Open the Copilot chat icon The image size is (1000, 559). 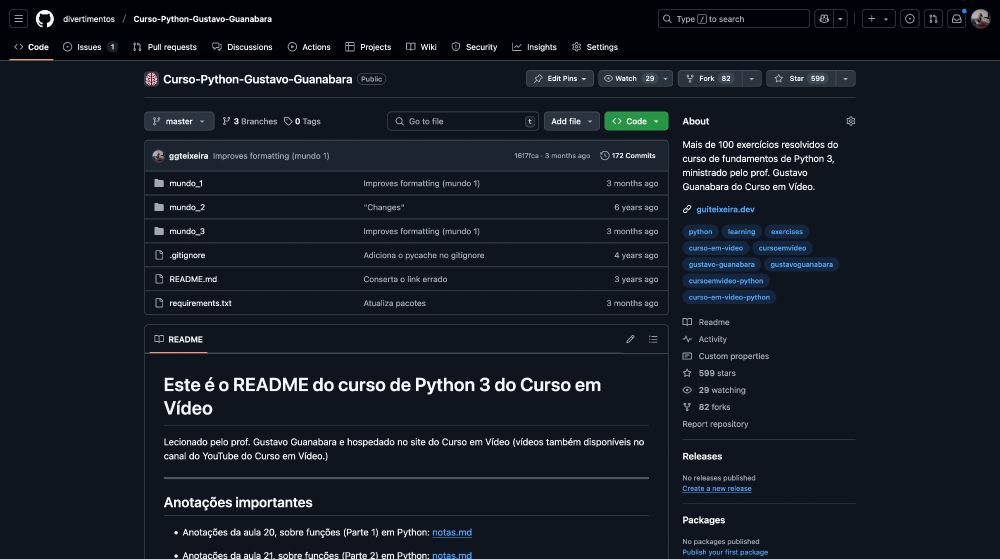pyautogui.click(x=824, y=19)
